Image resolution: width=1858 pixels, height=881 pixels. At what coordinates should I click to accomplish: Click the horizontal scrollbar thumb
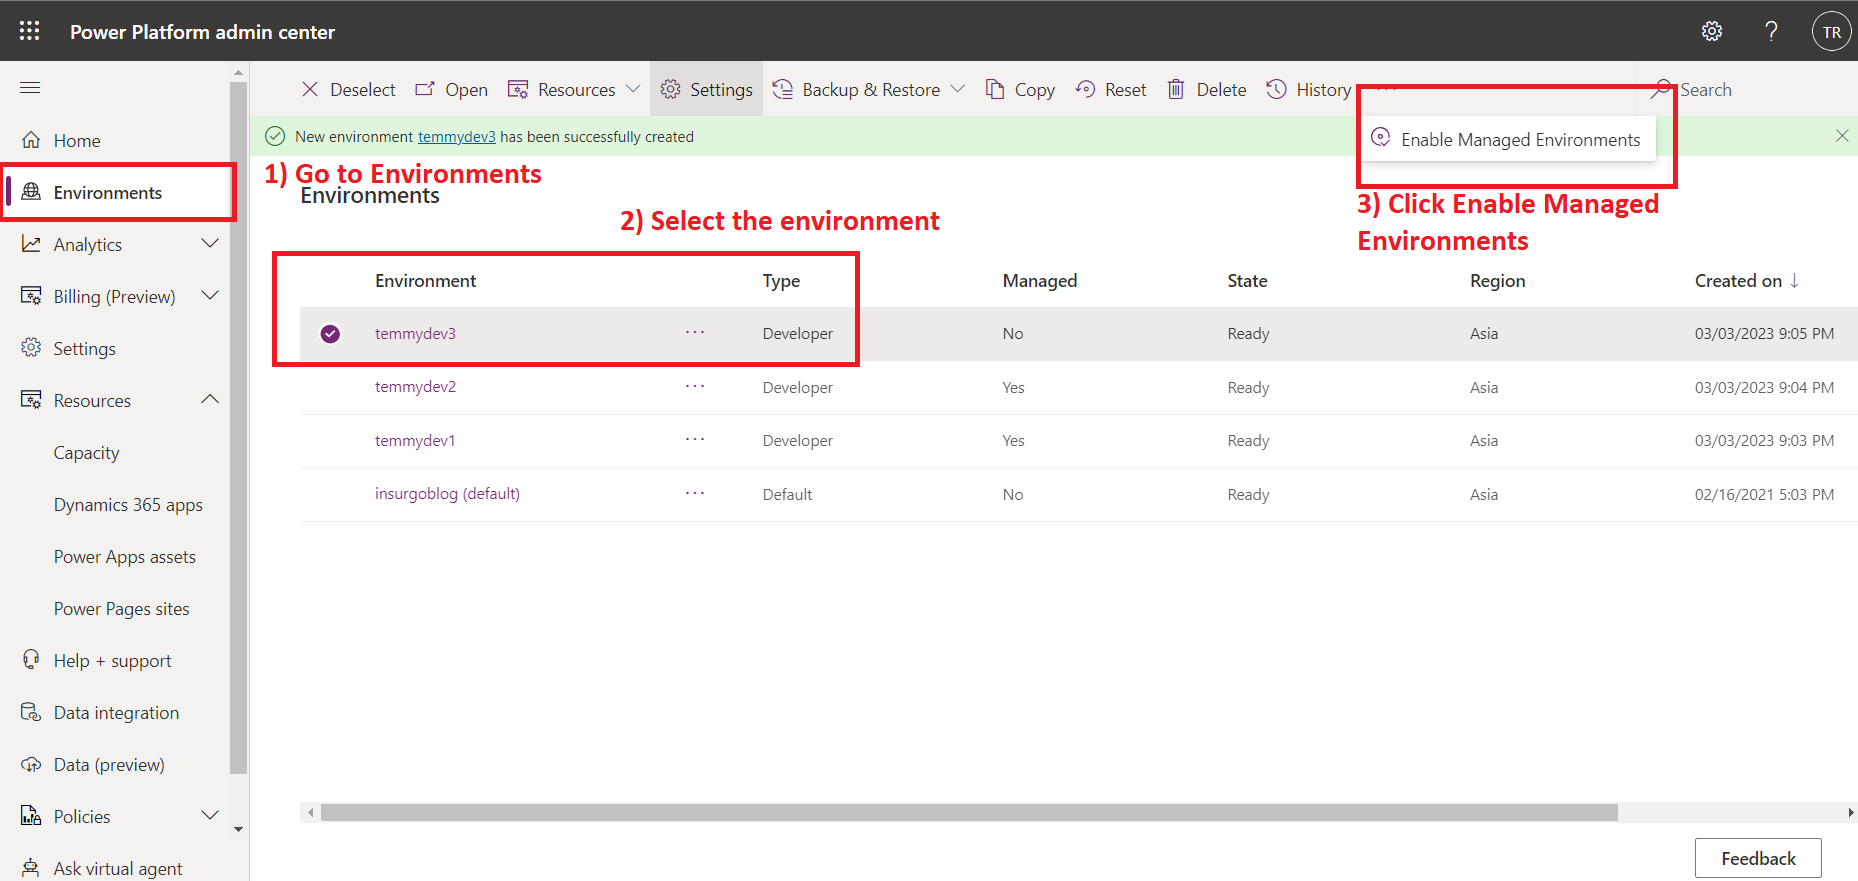point(969,813)
